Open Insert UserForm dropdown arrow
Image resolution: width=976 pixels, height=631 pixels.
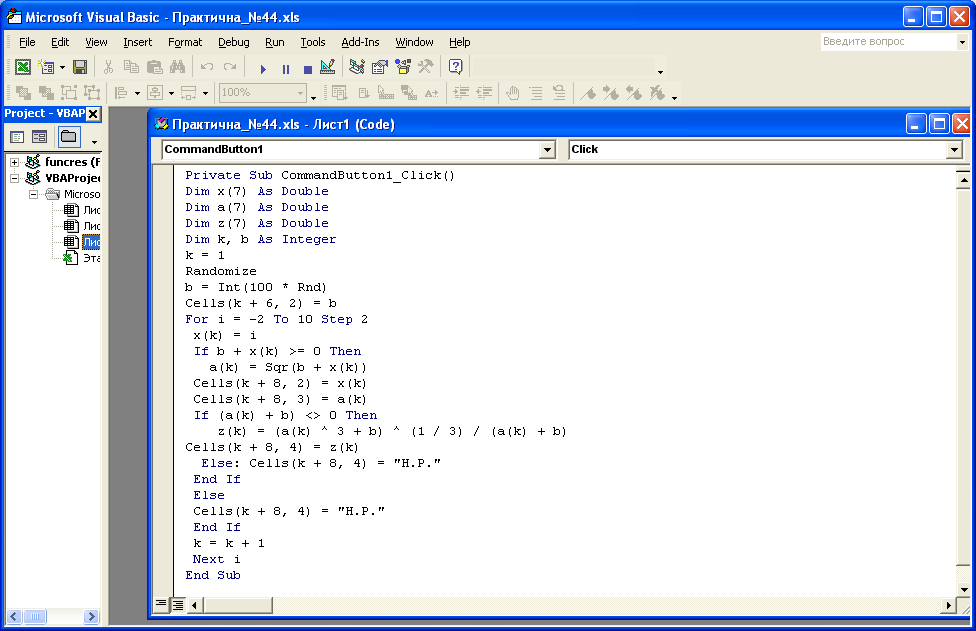tap(62, 67)
